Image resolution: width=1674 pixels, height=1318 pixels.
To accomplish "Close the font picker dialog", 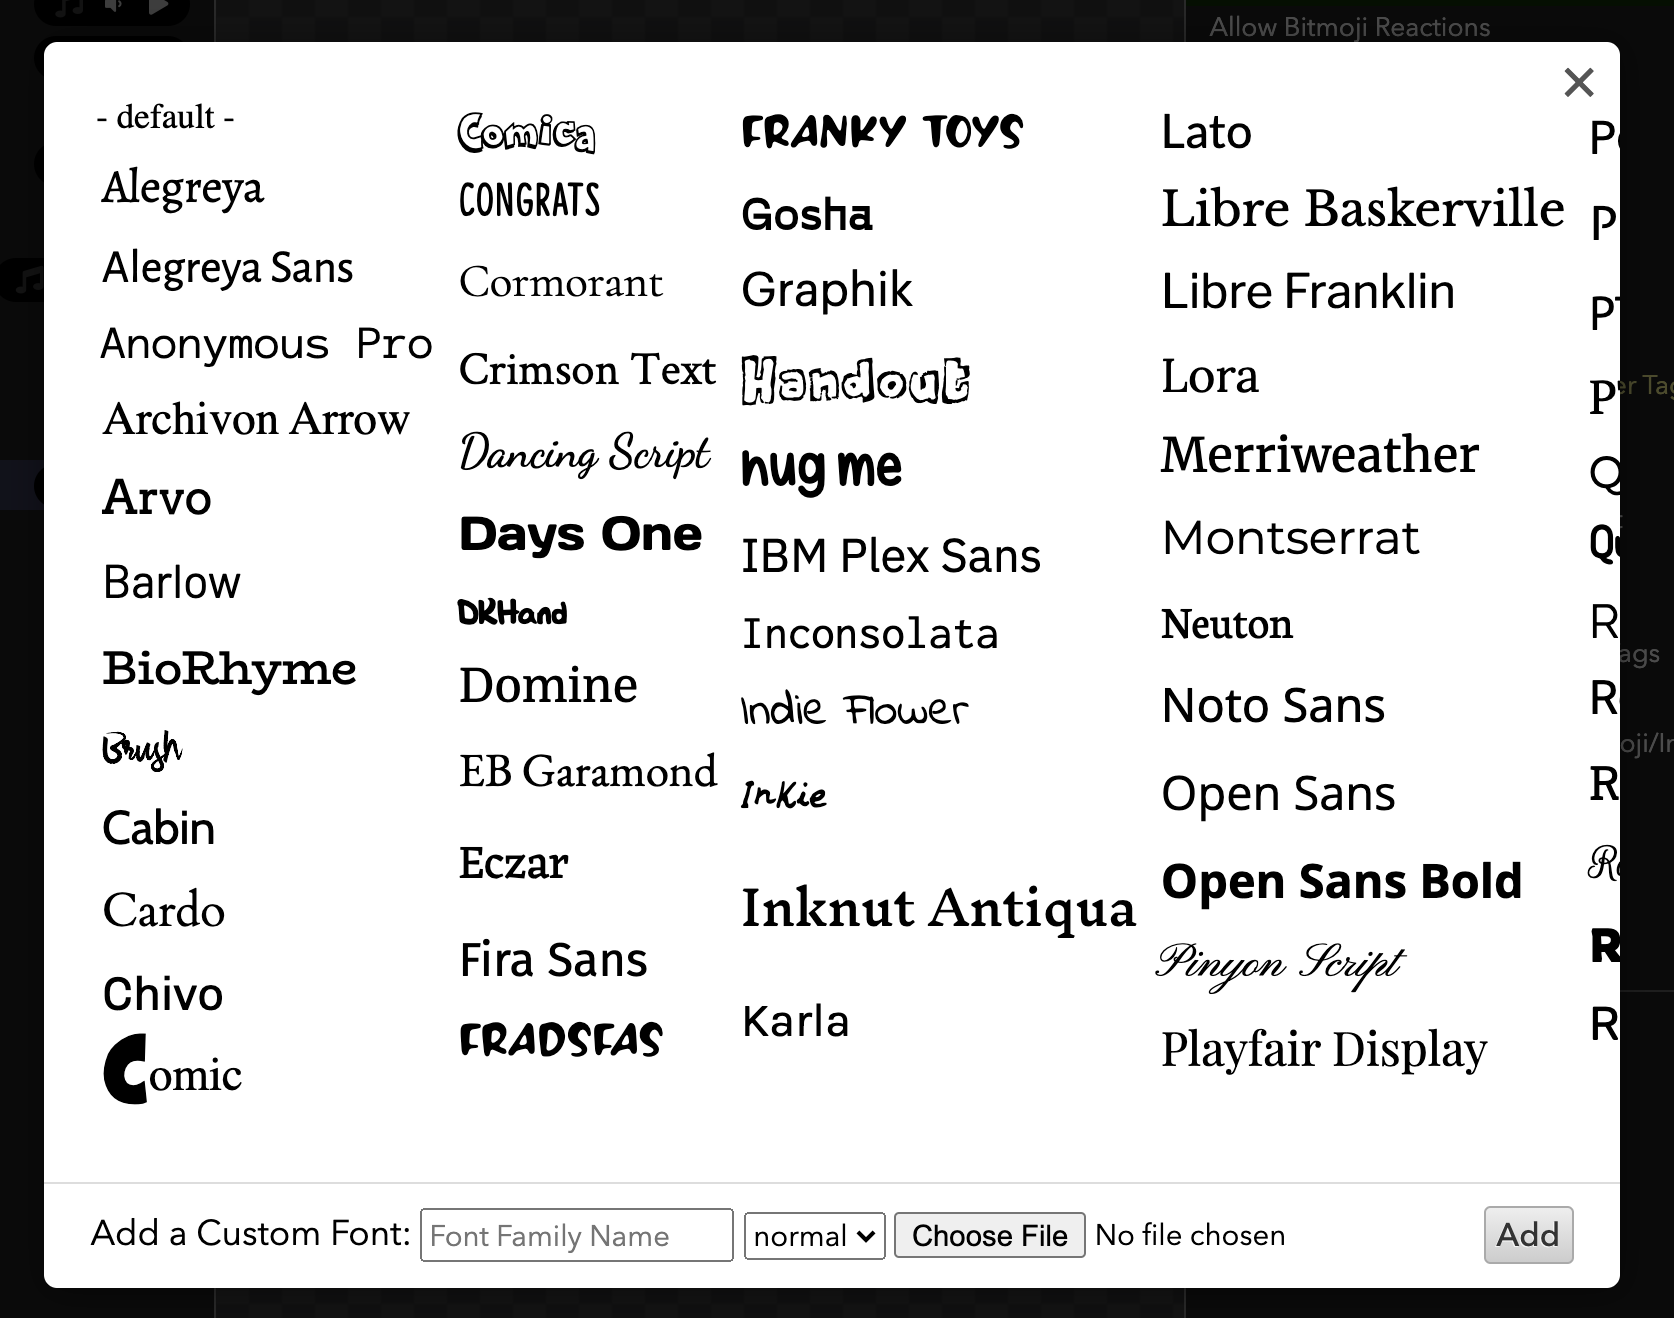I will [1578, 82].
